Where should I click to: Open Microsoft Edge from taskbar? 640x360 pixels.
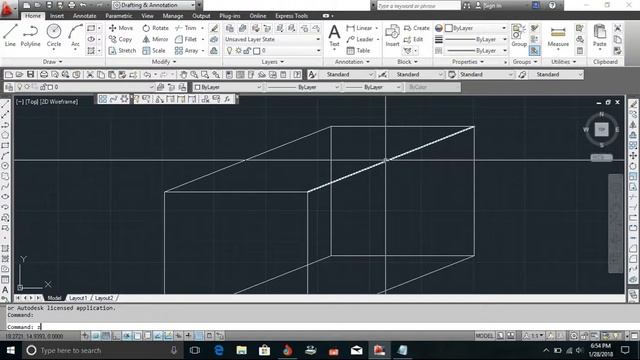219,350
